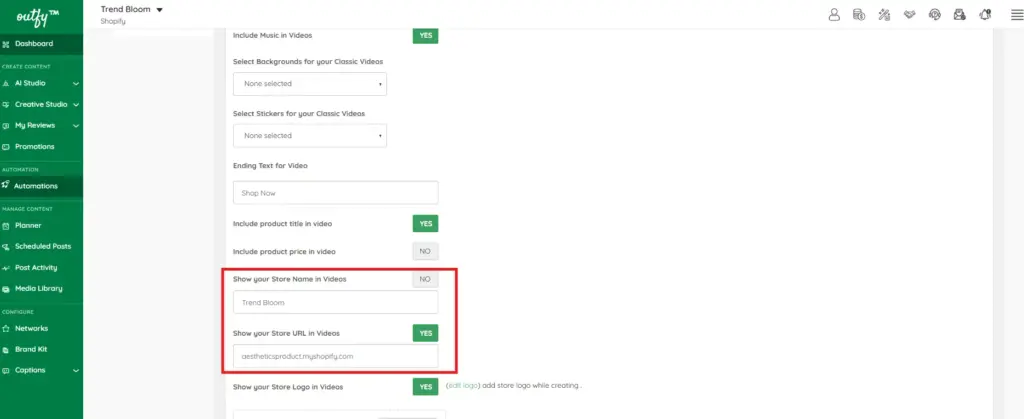Viewport: 1024px width, 419px height.
Task: Click the Post Activity pulse icon
Action: (x=6, y=268)
